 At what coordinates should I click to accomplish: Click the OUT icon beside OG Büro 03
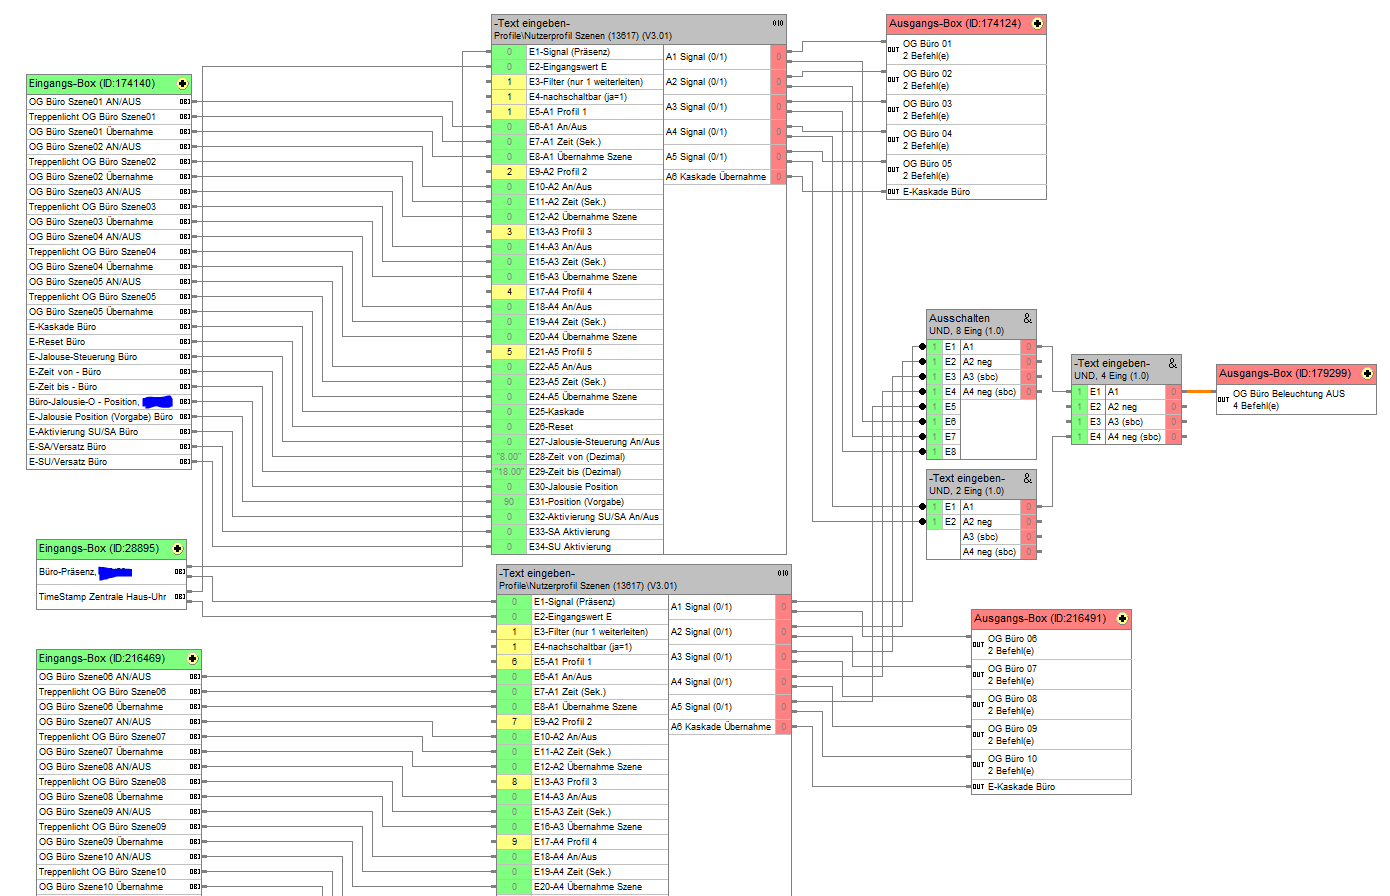click(893, 109)
